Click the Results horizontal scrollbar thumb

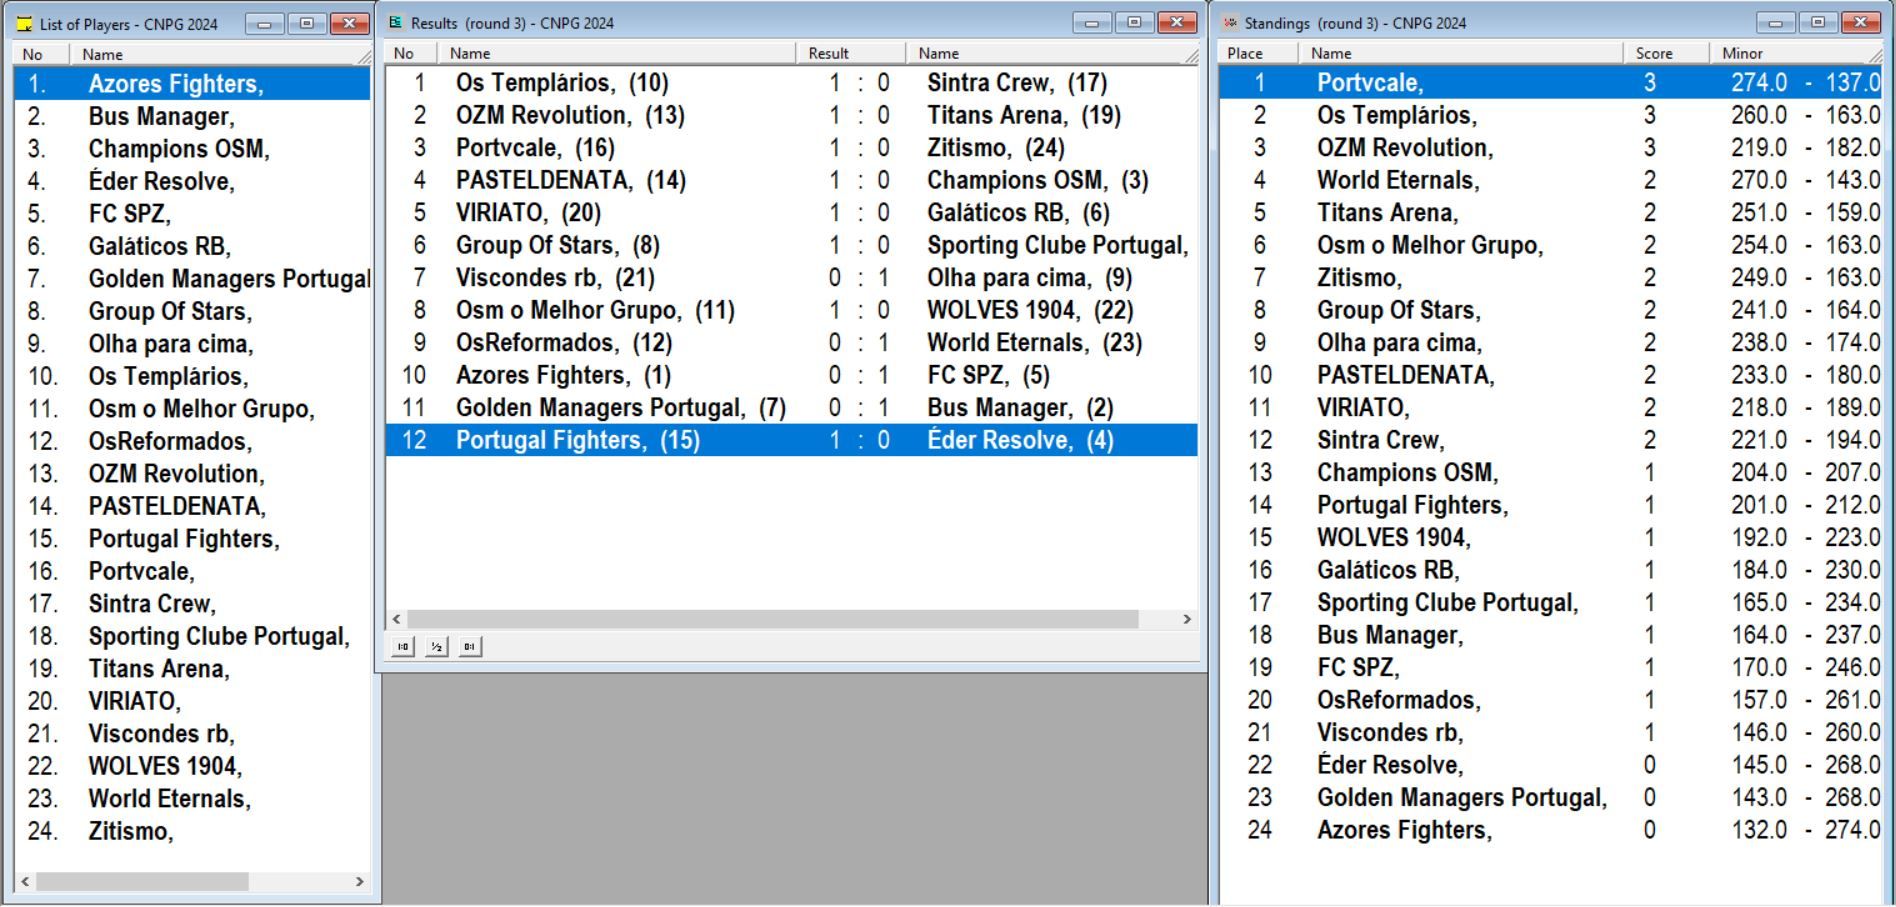click(x=773, y=619)
